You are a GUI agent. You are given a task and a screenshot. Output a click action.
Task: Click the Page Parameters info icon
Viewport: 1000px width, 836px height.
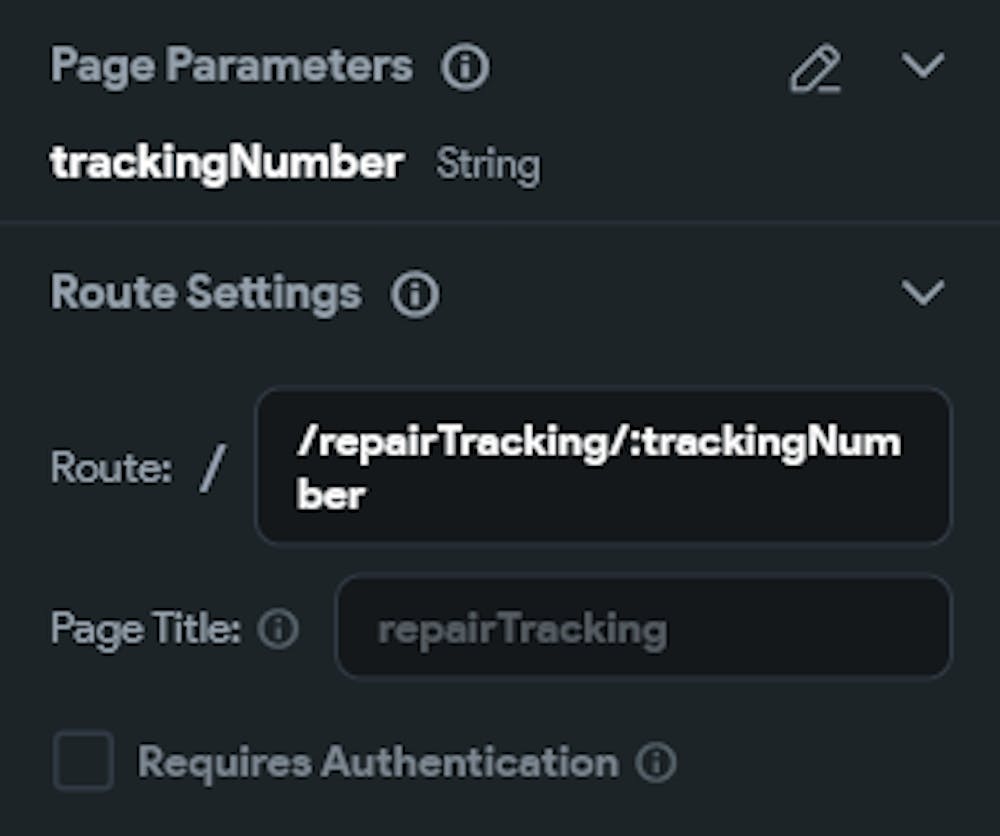click(465, 68)
